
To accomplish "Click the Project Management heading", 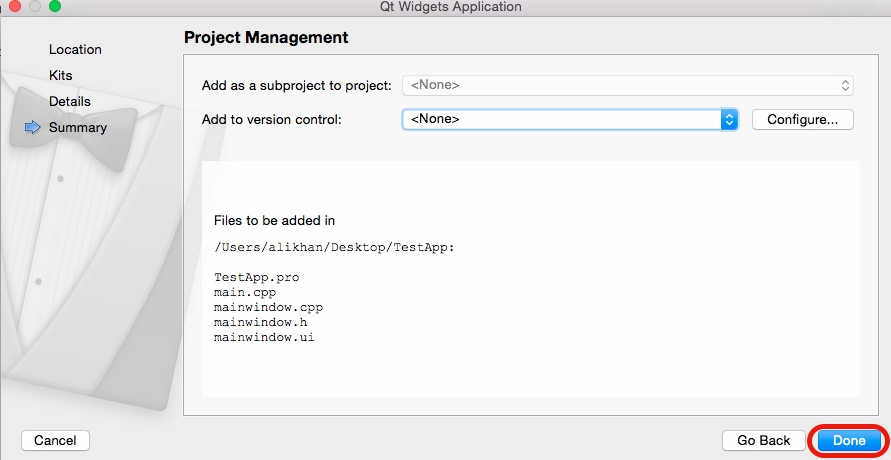I will pos(266,37).
